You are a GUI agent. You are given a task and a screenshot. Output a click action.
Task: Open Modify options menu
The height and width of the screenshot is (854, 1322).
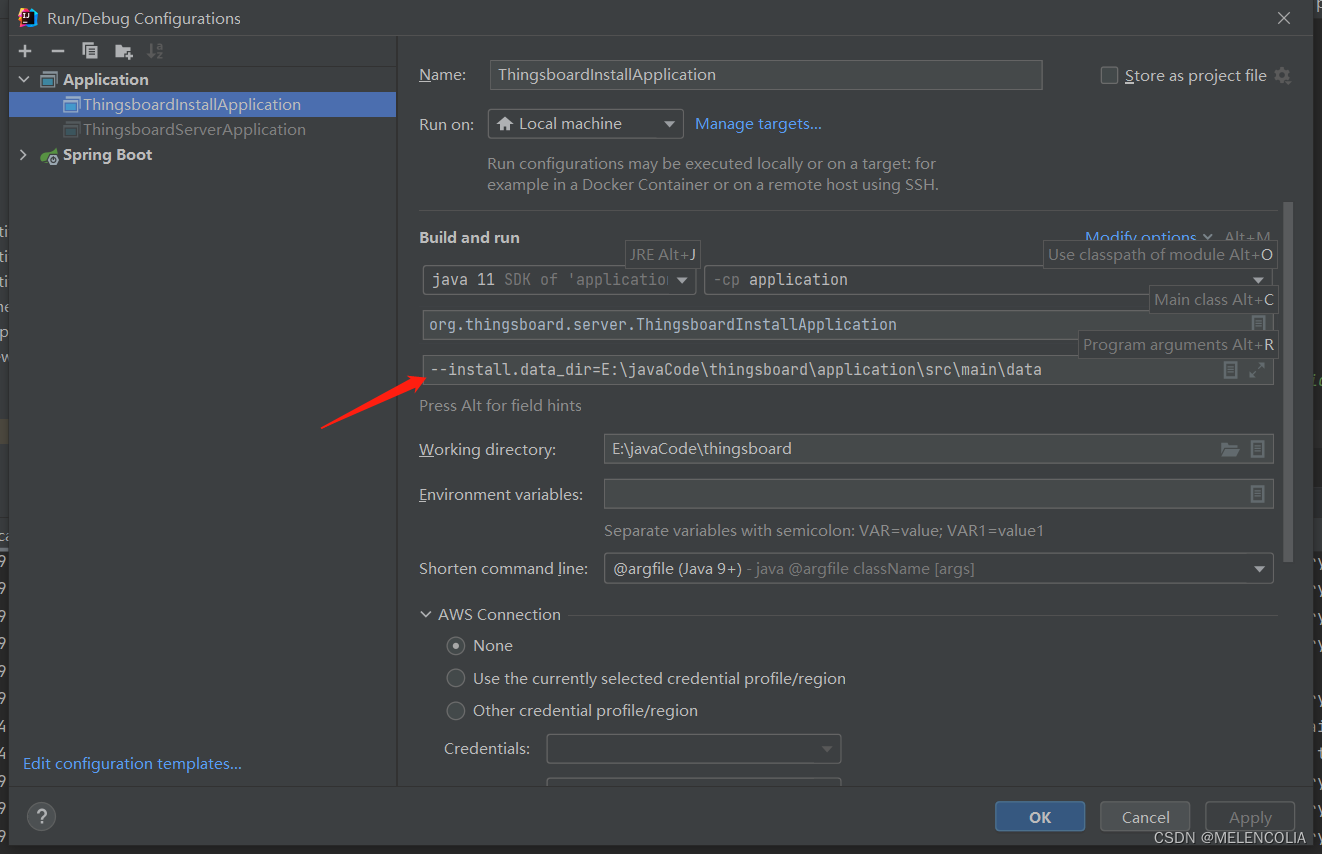(x=1148, y=237)
